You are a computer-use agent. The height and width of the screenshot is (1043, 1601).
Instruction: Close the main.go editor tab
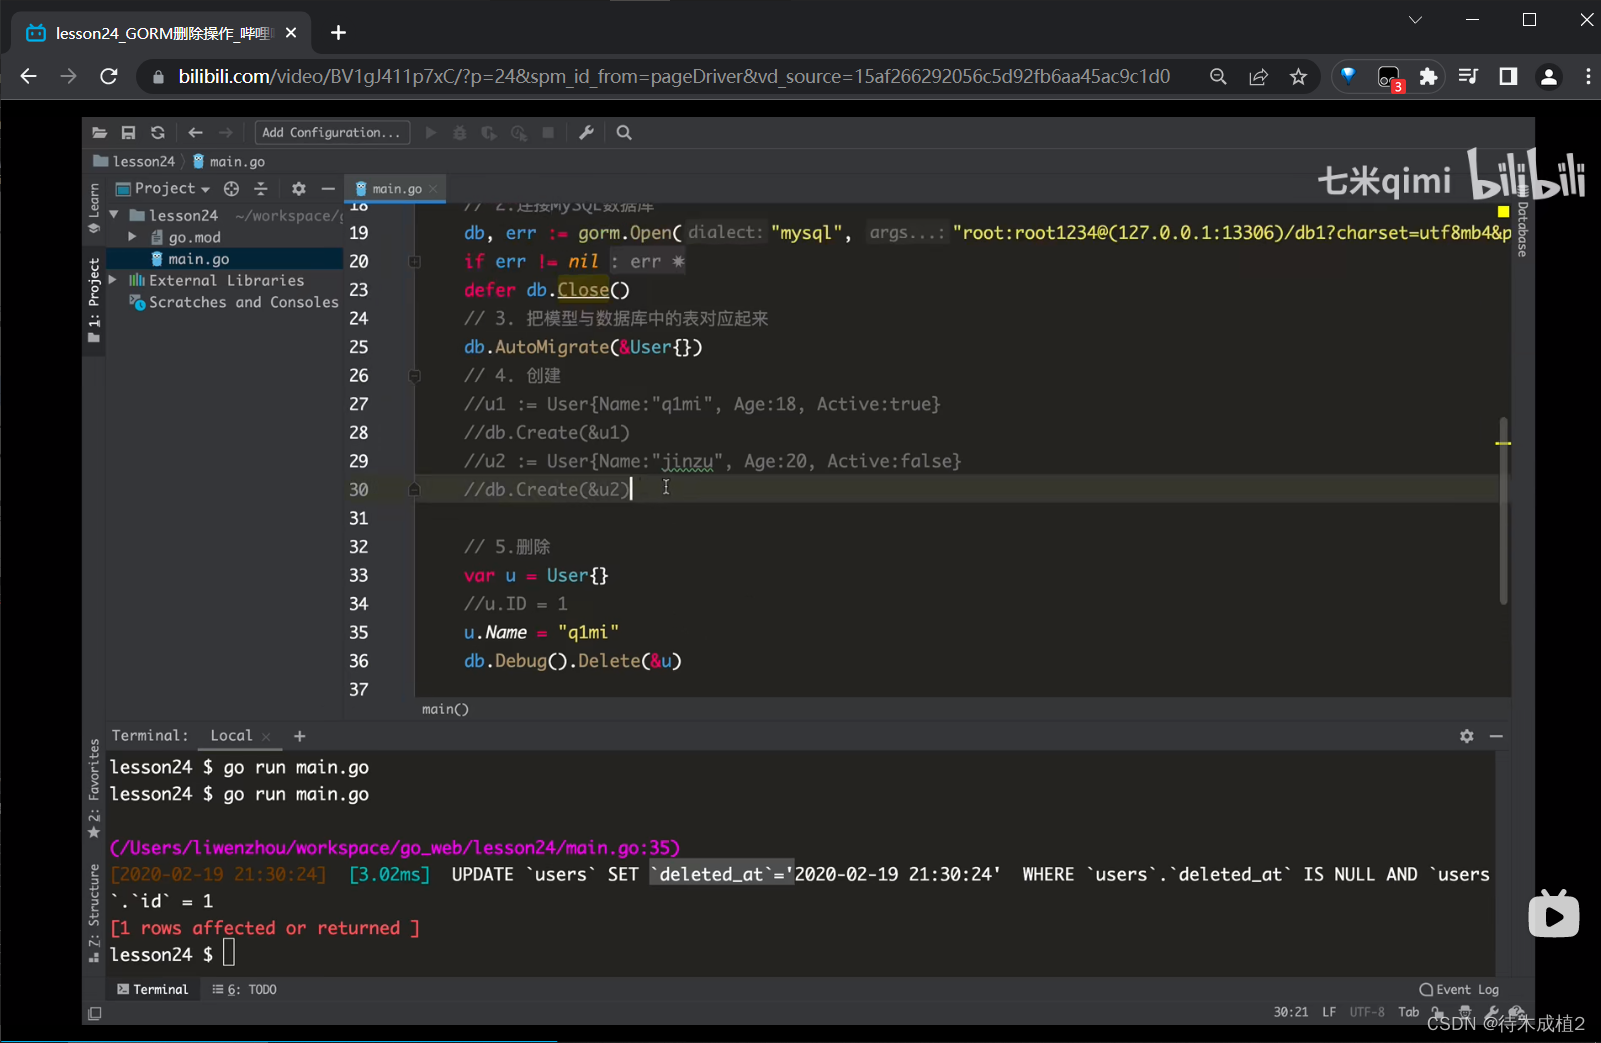[433, 189]
